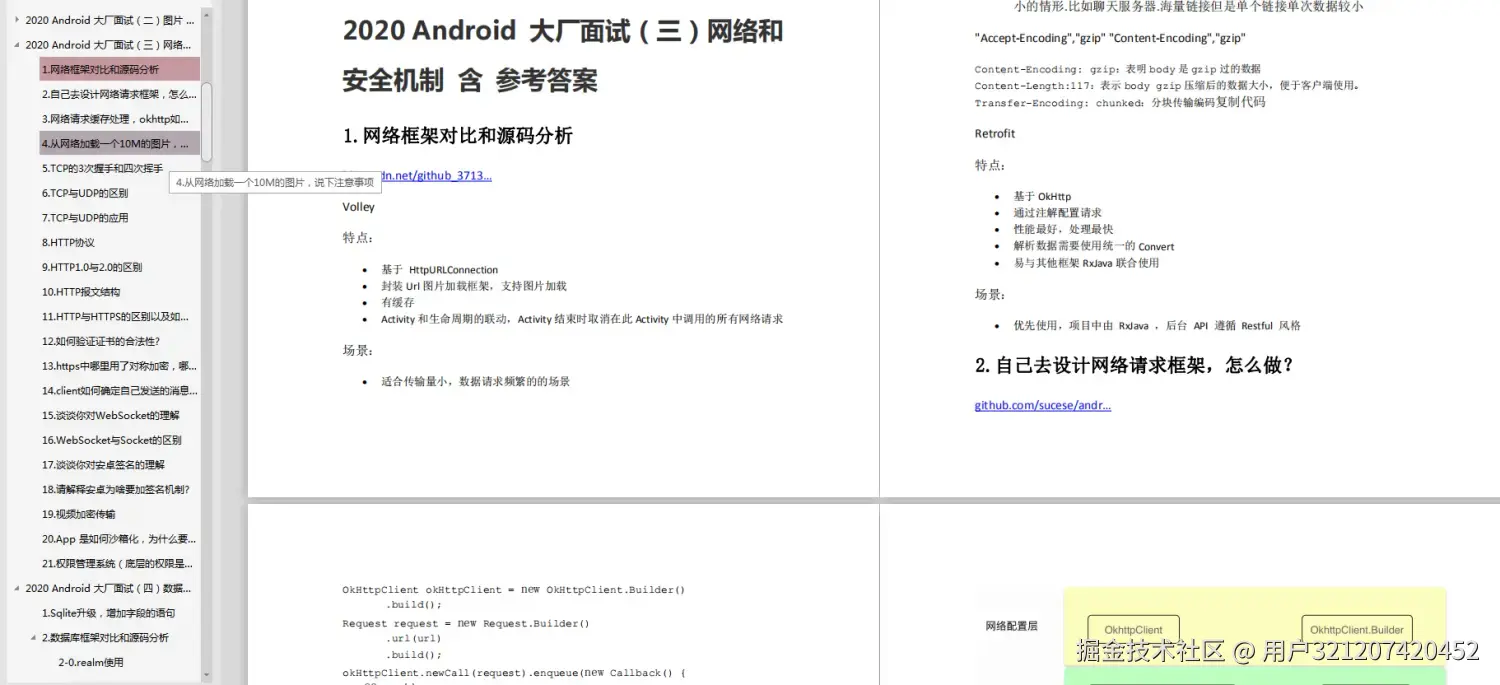Open bookmark 2020 Android 大厂面试(四)数据
Viewport: 1500px width, 685px height.
108,588
